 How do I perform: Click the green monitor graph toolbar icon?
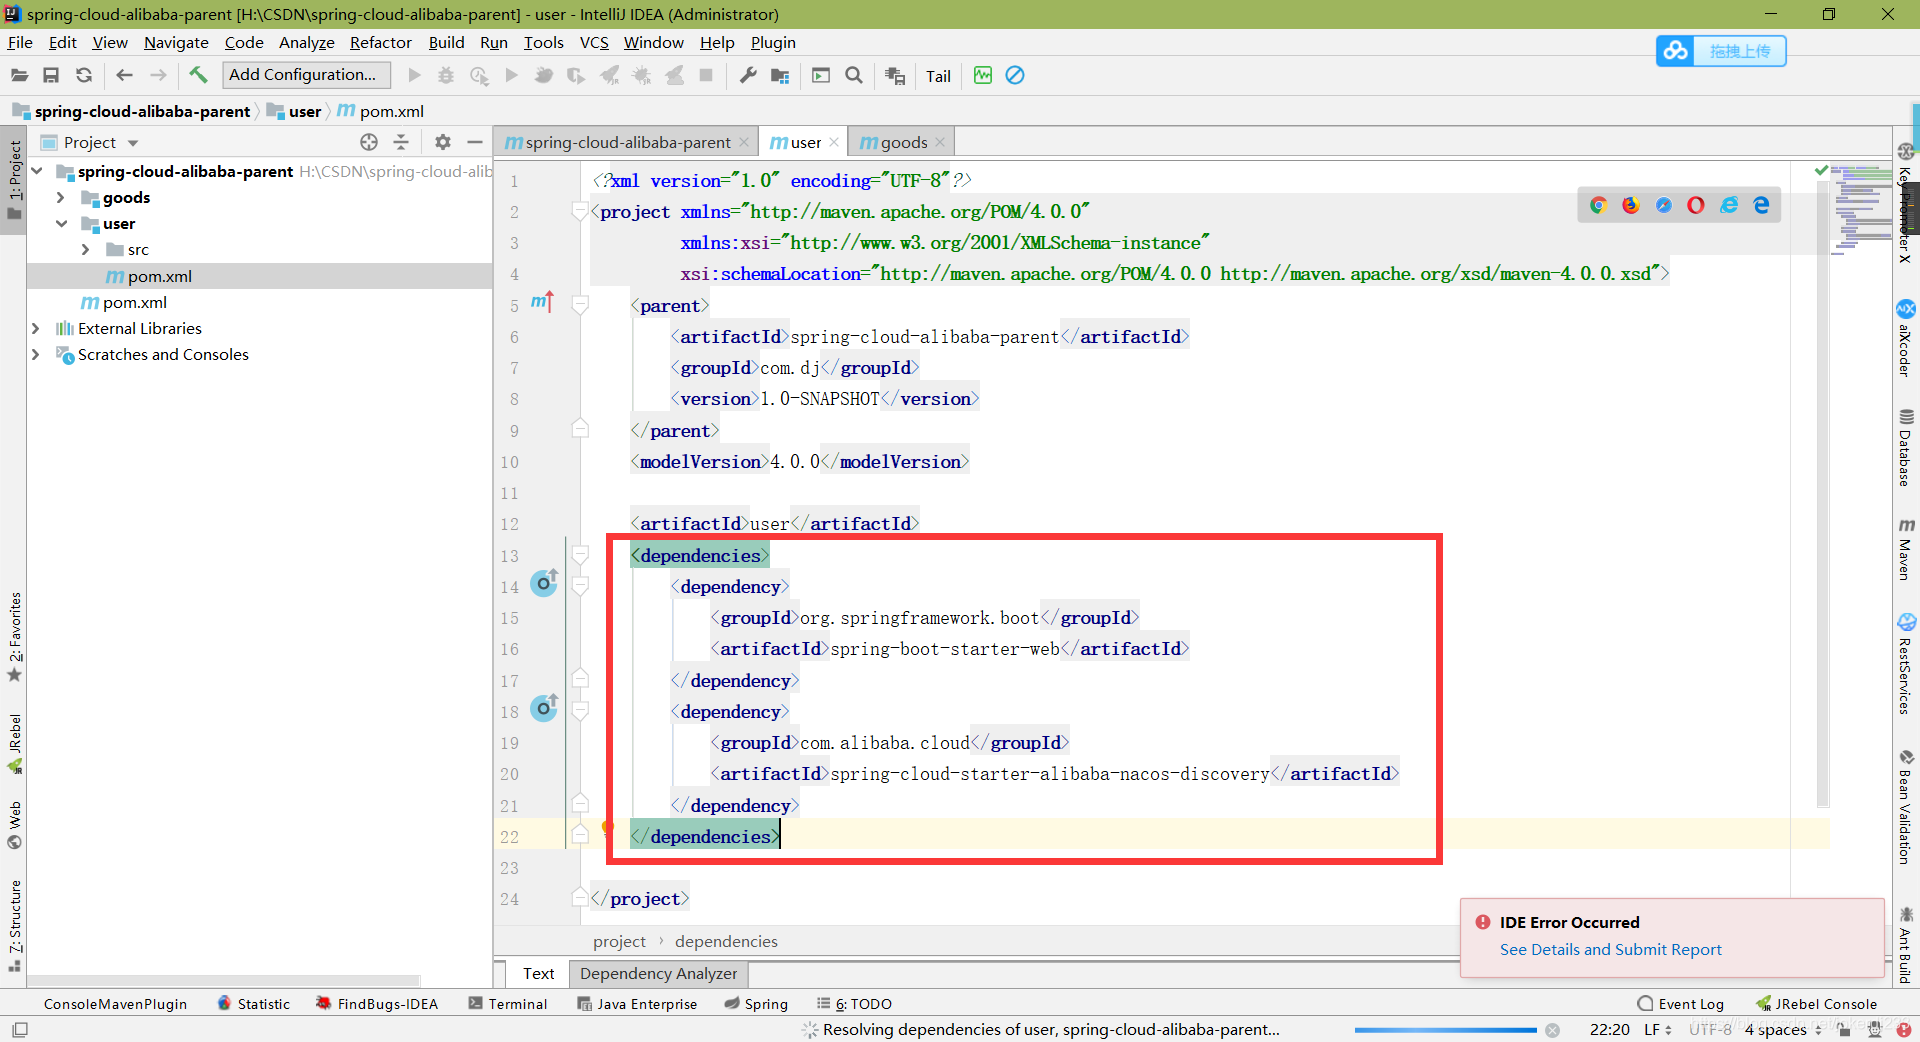(x=983, y=75)
